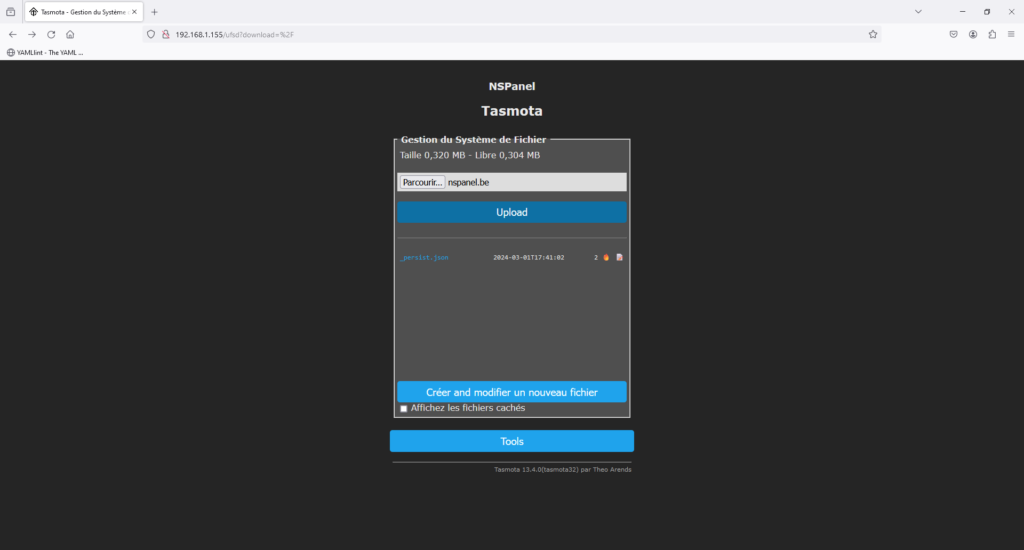This screenshot has width=1024, height=550.
Task: Click the Tools button
Action: [512, 441]
